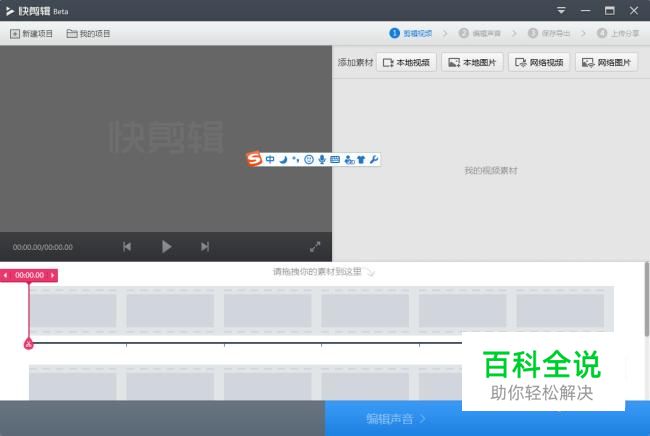
Task: Toggle the half-width moon icon on the IME bar
Action: click(283, 160)
